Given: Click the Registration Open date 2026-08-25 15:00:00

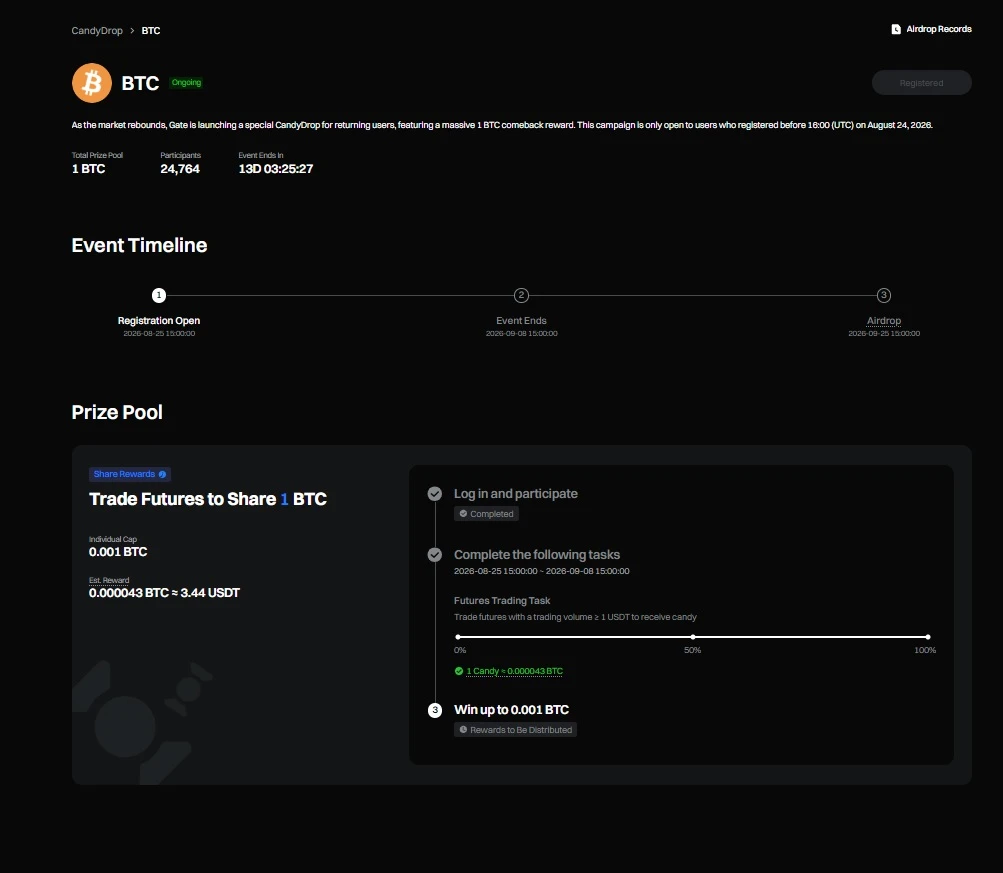Looking at the screenshot, I should point(159,333).
